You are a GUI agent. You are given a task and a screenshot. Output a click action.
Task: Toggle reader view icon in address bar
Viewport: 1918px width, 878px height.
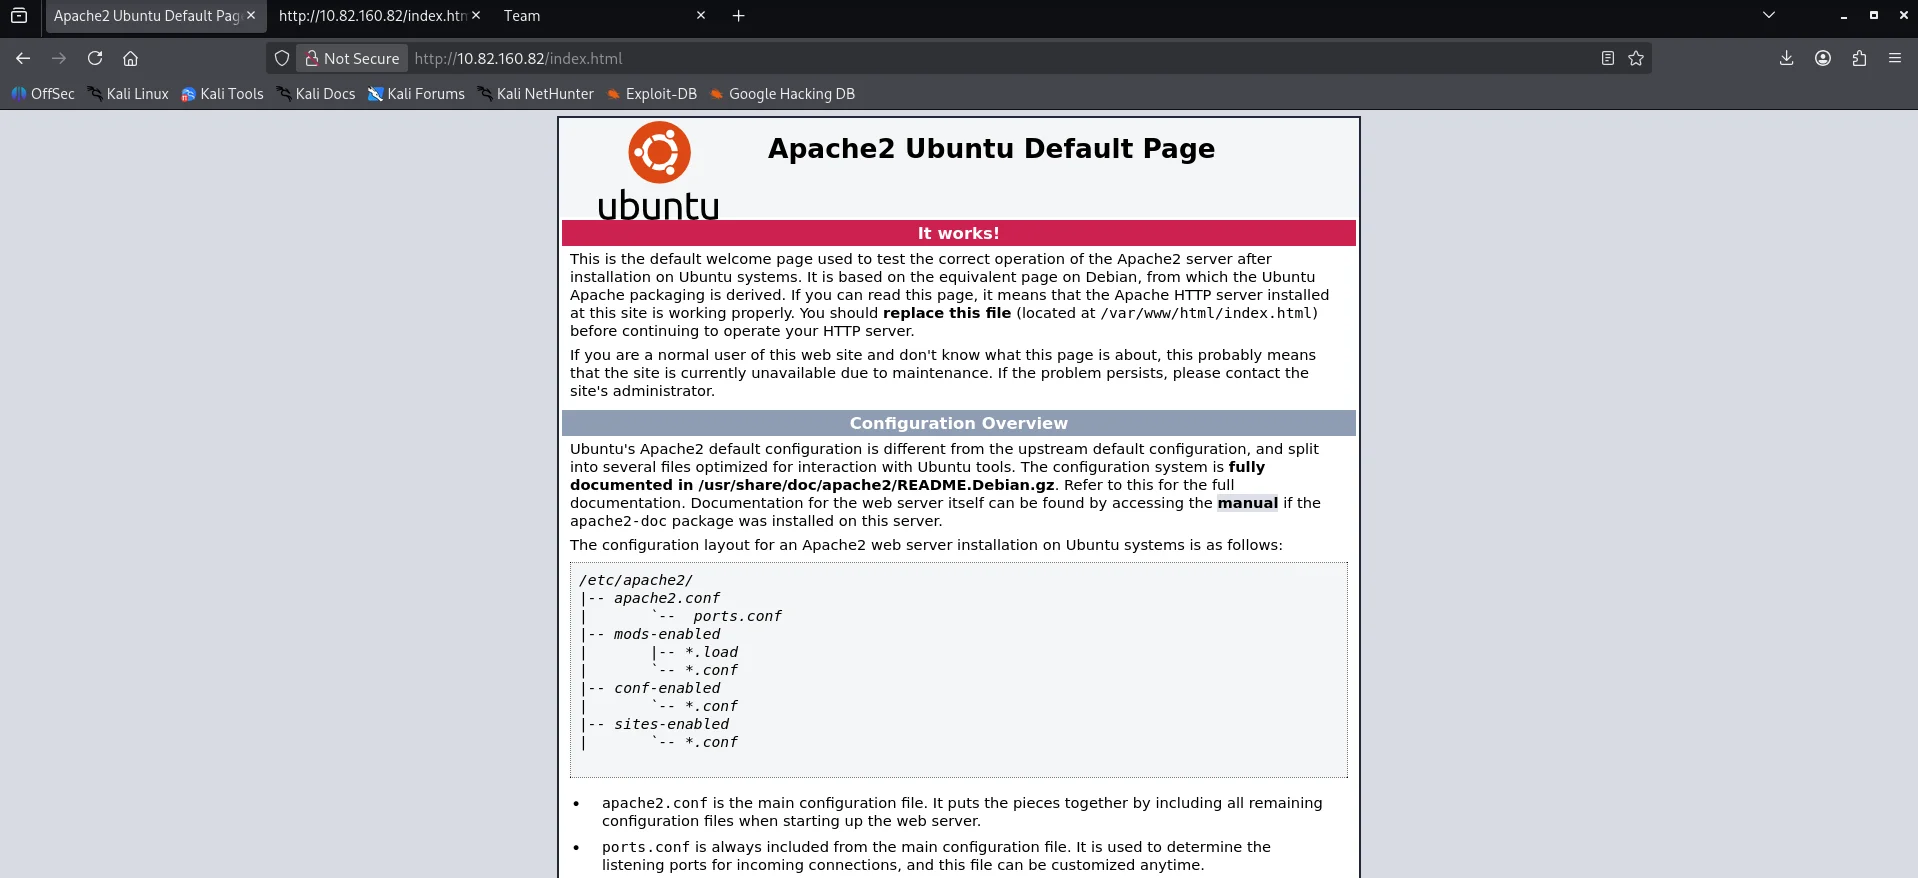coord(1607,58)
